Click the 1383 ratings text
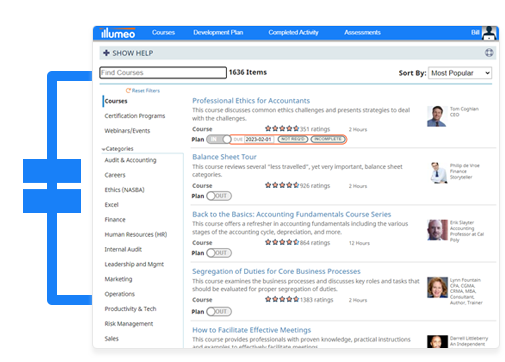The width and height of the screenshot is (505, 362). coord(317,299)
